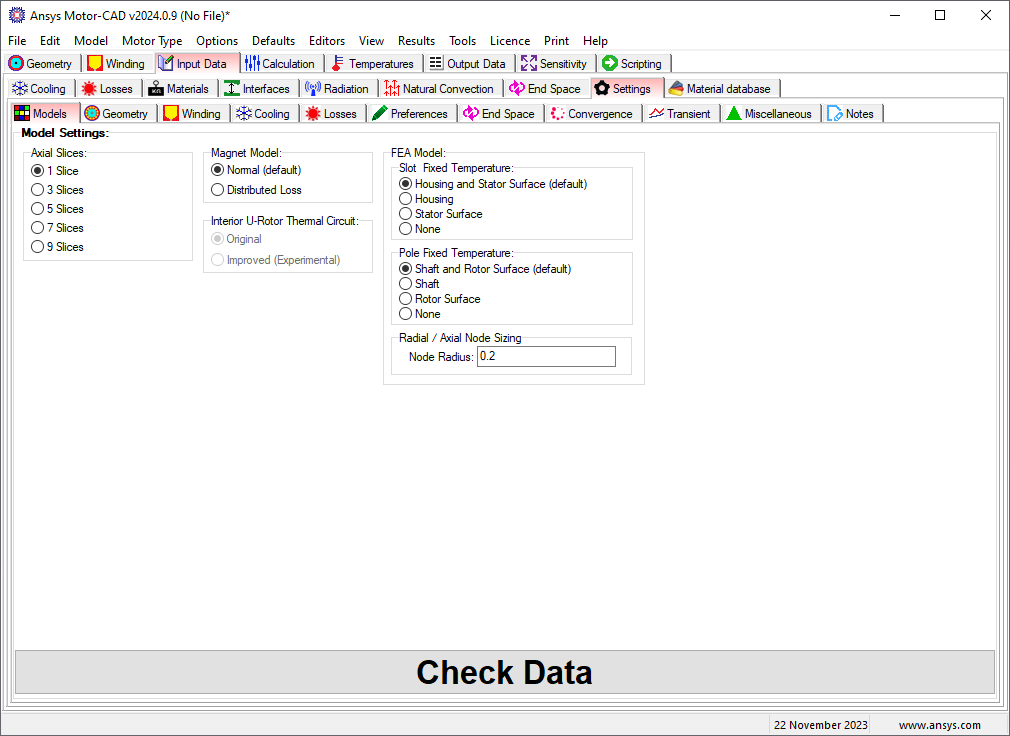Switch to the Winding settings sub-tab
This screenshot has width=1010, height=736.
tap(193, 113)
